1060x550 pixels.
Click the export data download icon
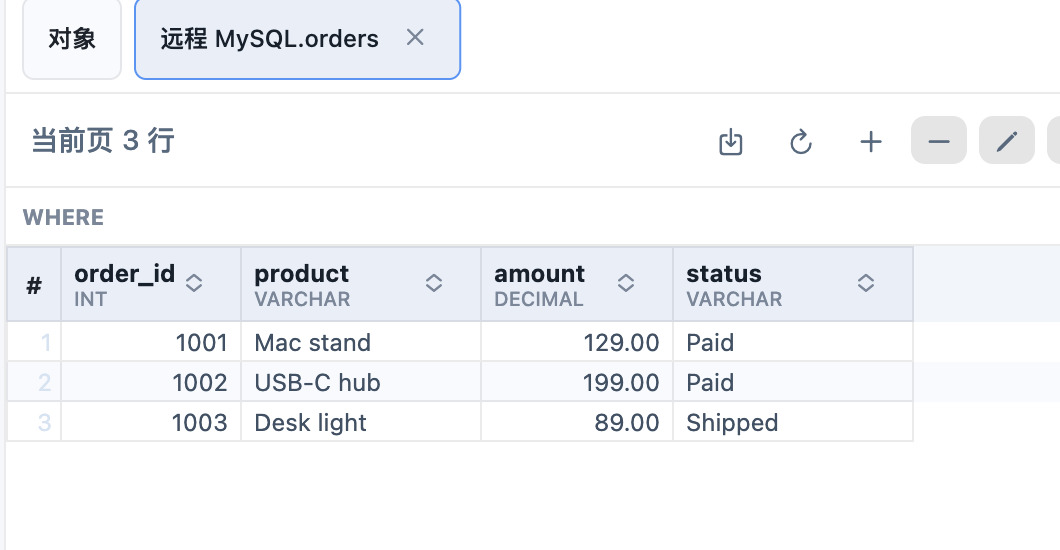pyautogui.click(x=730, y=141)
